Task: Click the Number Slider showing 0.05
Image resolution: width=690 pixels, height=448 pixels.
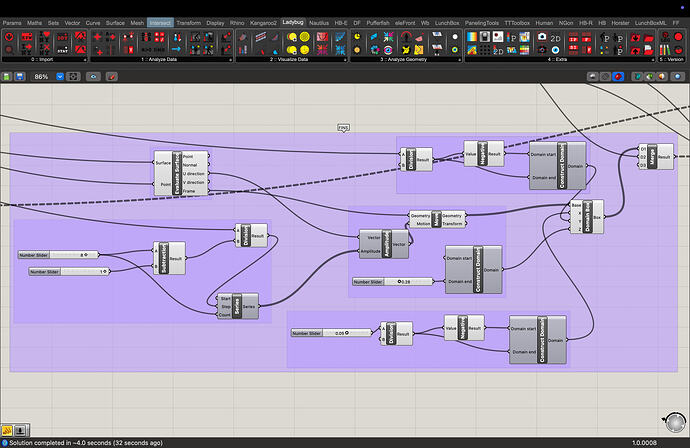Action: pos(331,333)
